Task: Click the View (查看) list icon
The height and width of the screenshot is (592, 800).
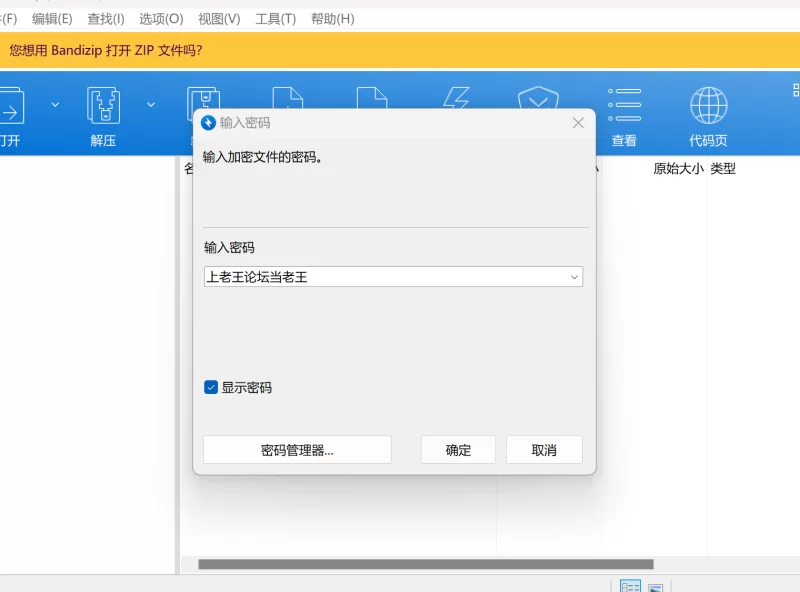Action: coord(624,105)
